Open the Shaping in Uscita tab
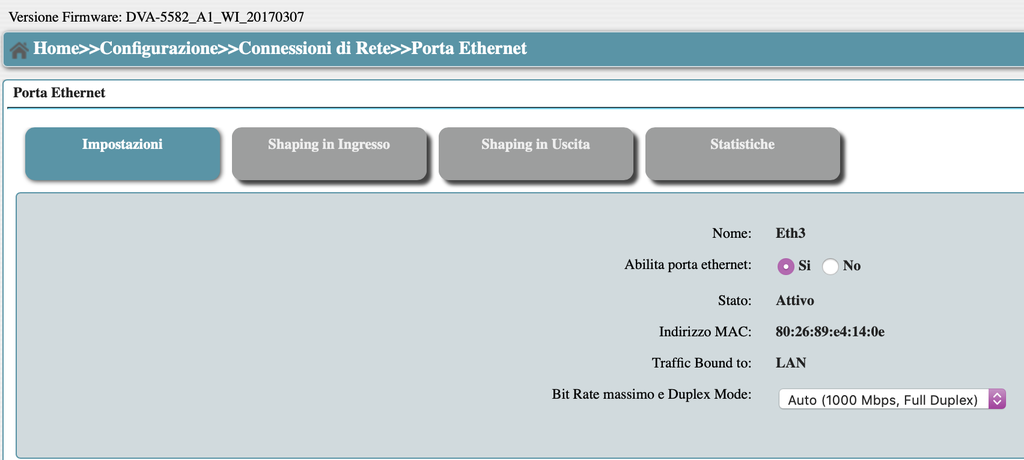Viewport: 1024px width, 460px height. pyautogui.click(x=536, y=154)
